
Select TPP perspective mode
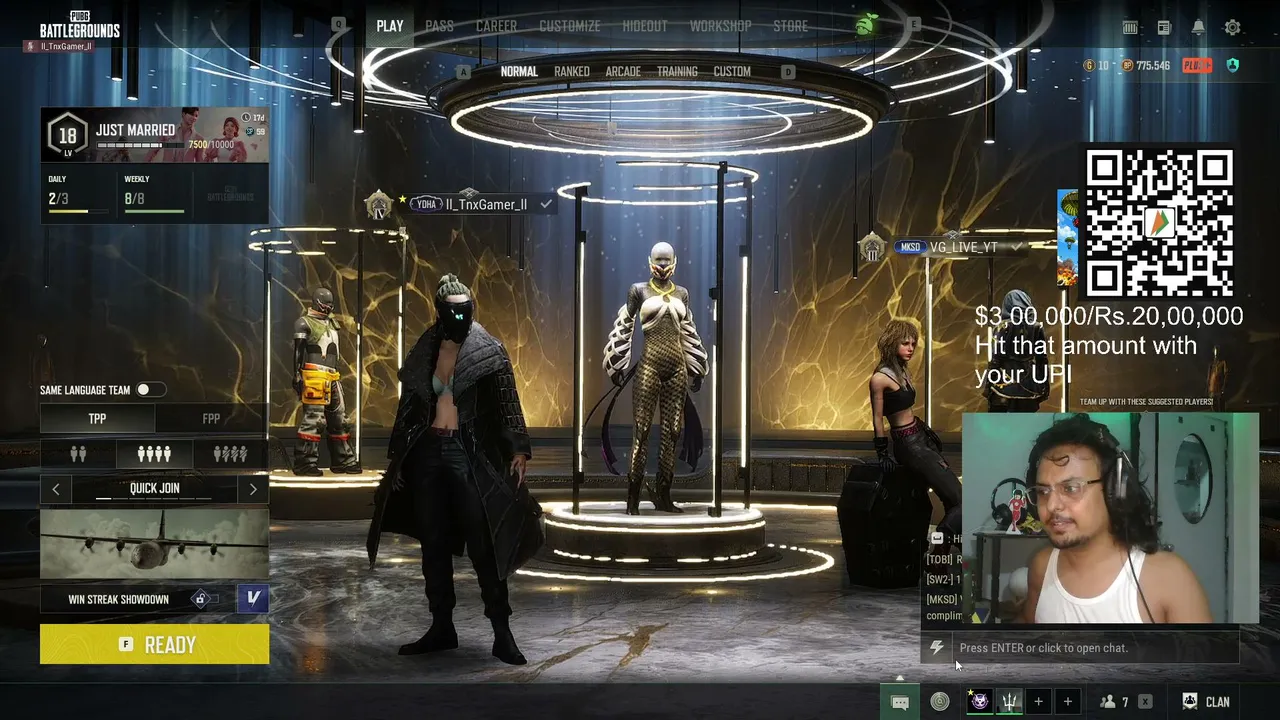point(97,419)
